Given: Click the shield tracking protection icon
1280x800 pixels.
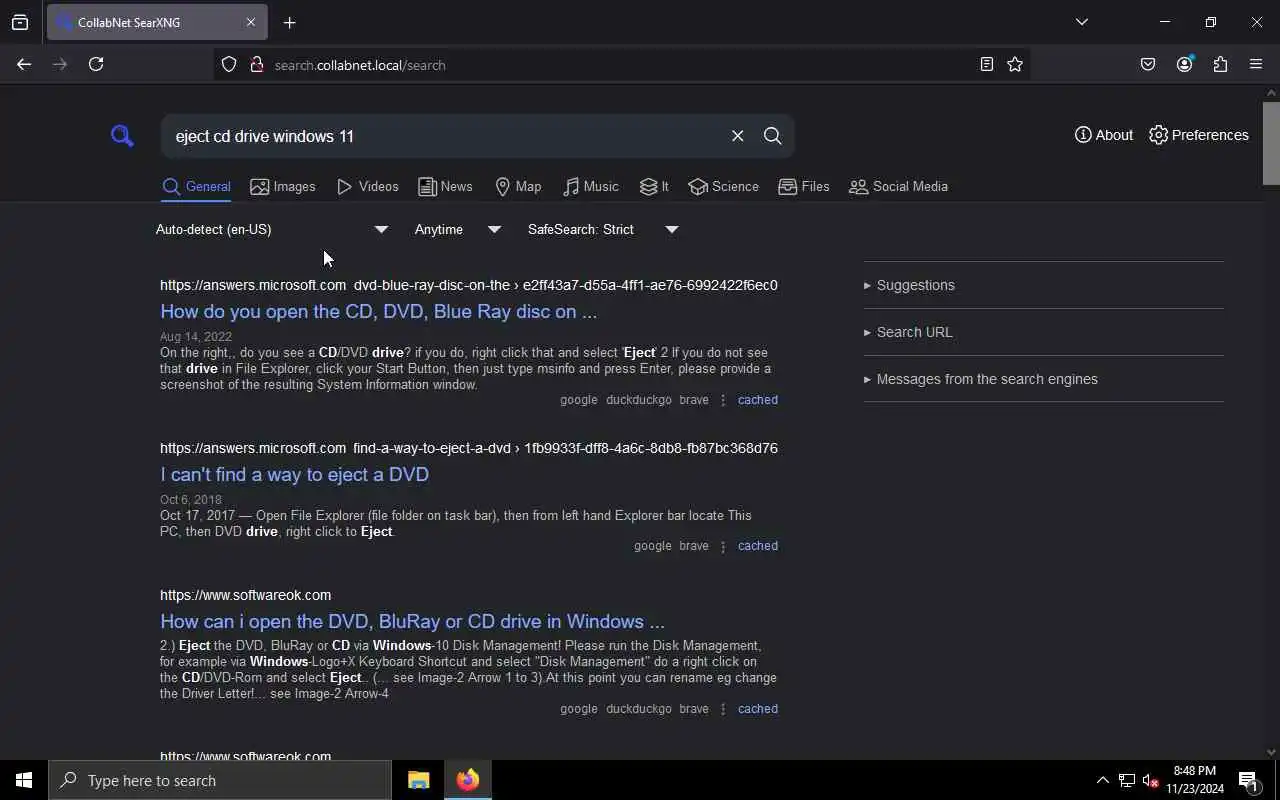Looking at the screenshot, I should click(229, 64).
